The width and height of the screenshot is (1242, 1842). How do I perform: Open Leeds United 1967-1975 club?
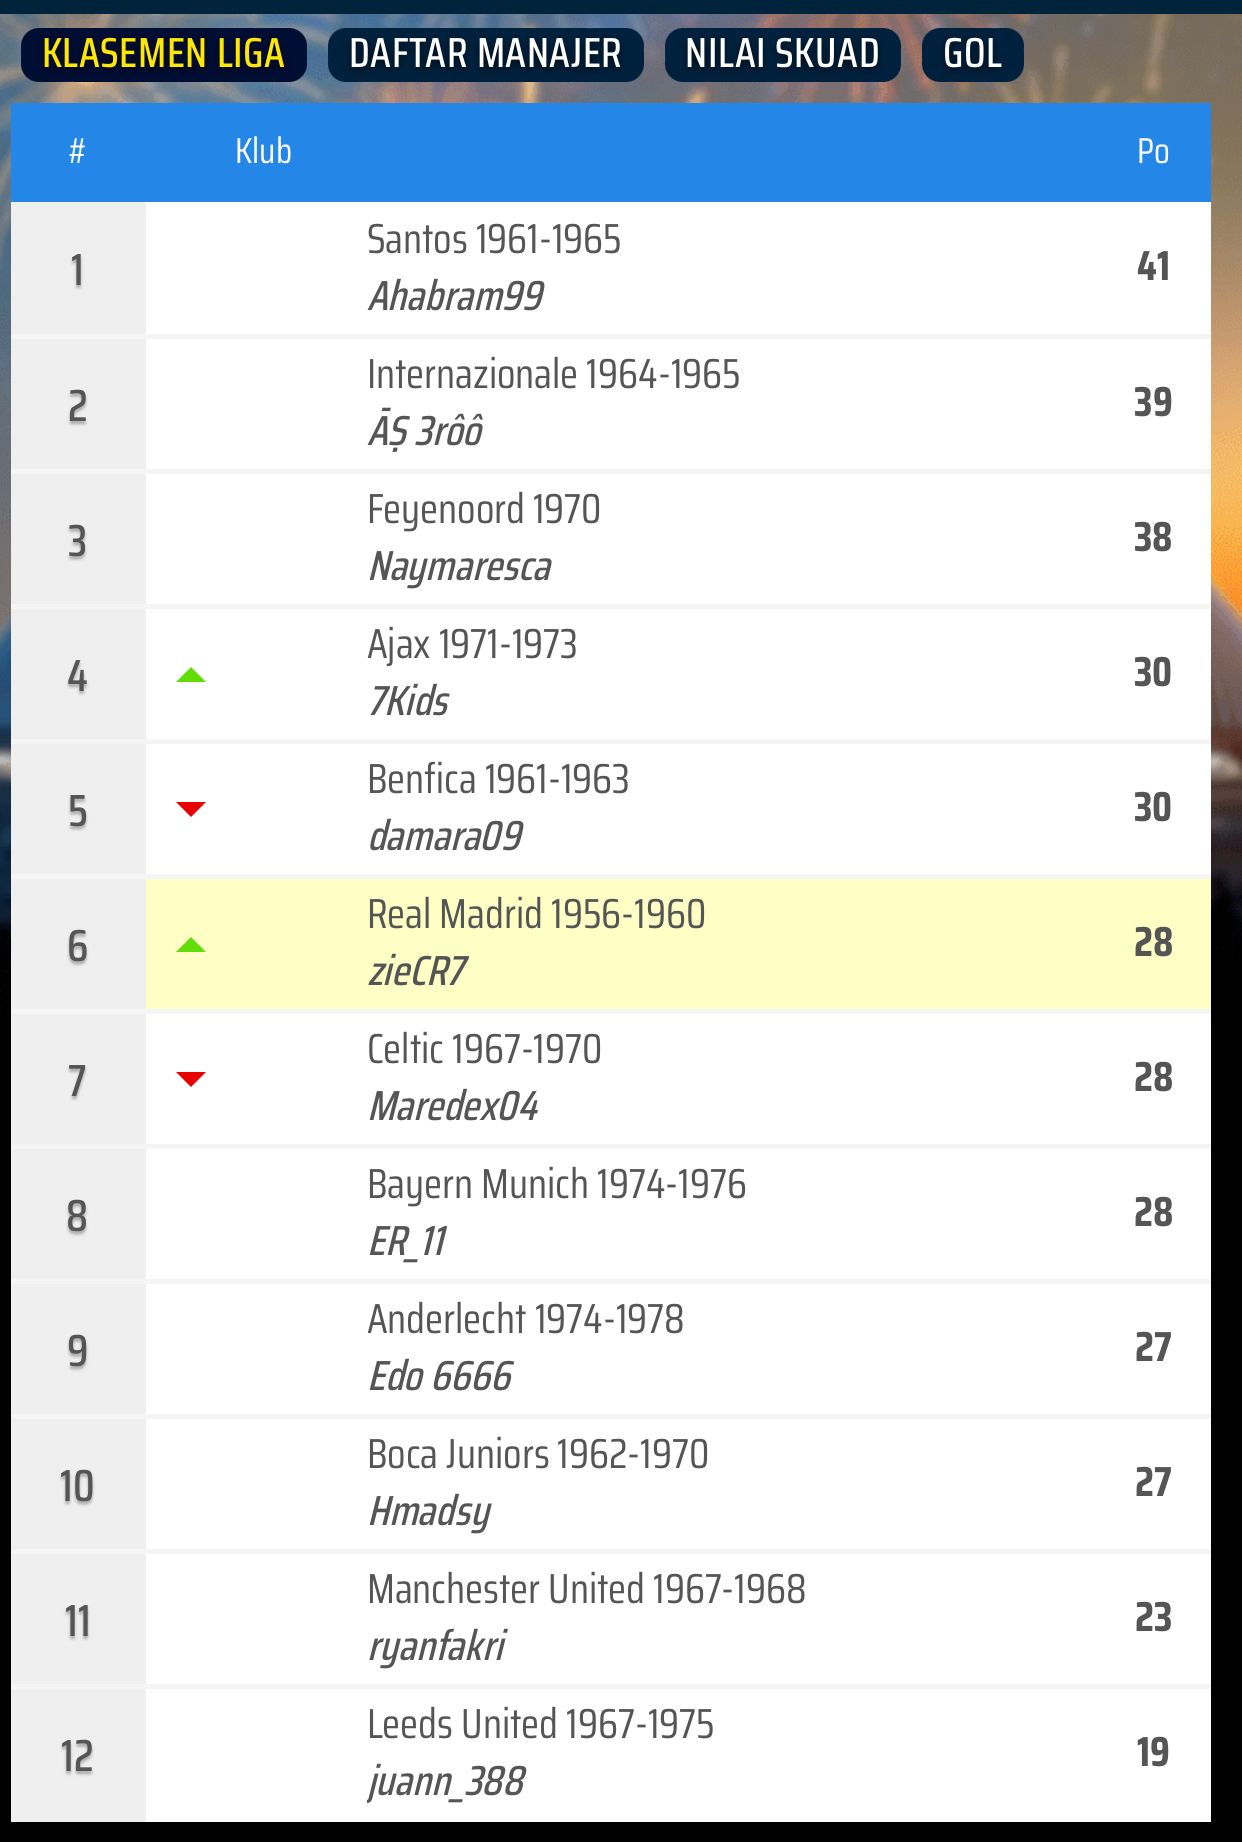[540, 1725]
